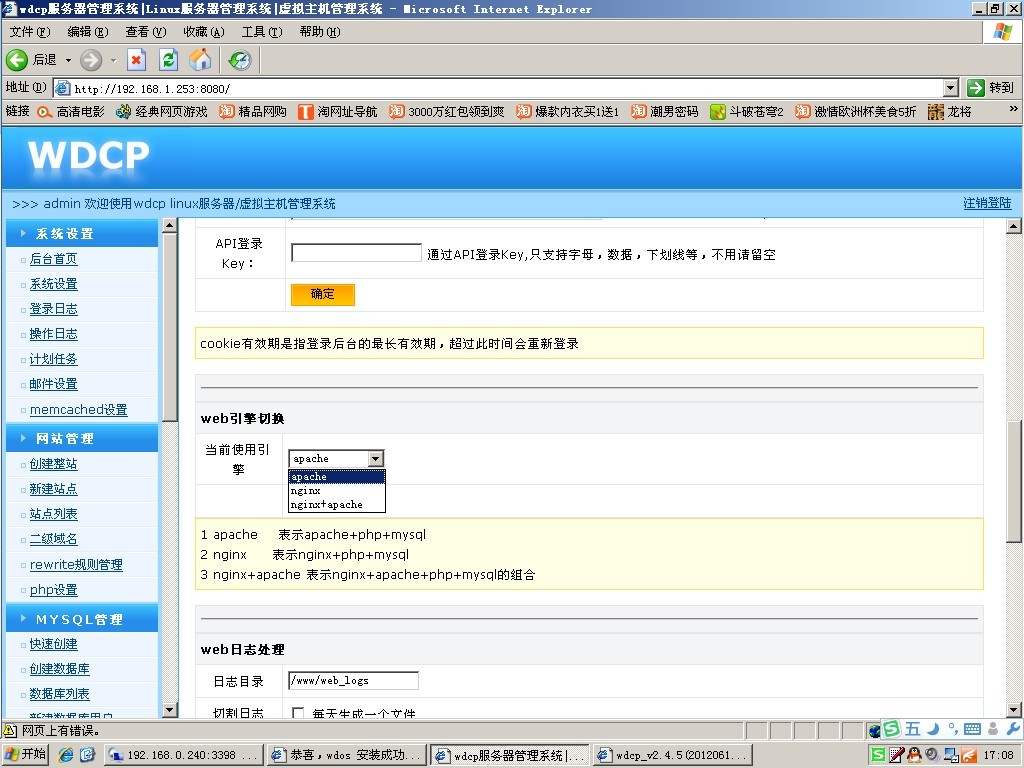Click the API登录Key input field
Viewport: 1024px width, 768px height.
pyautogui.click(x=356, y=253)
